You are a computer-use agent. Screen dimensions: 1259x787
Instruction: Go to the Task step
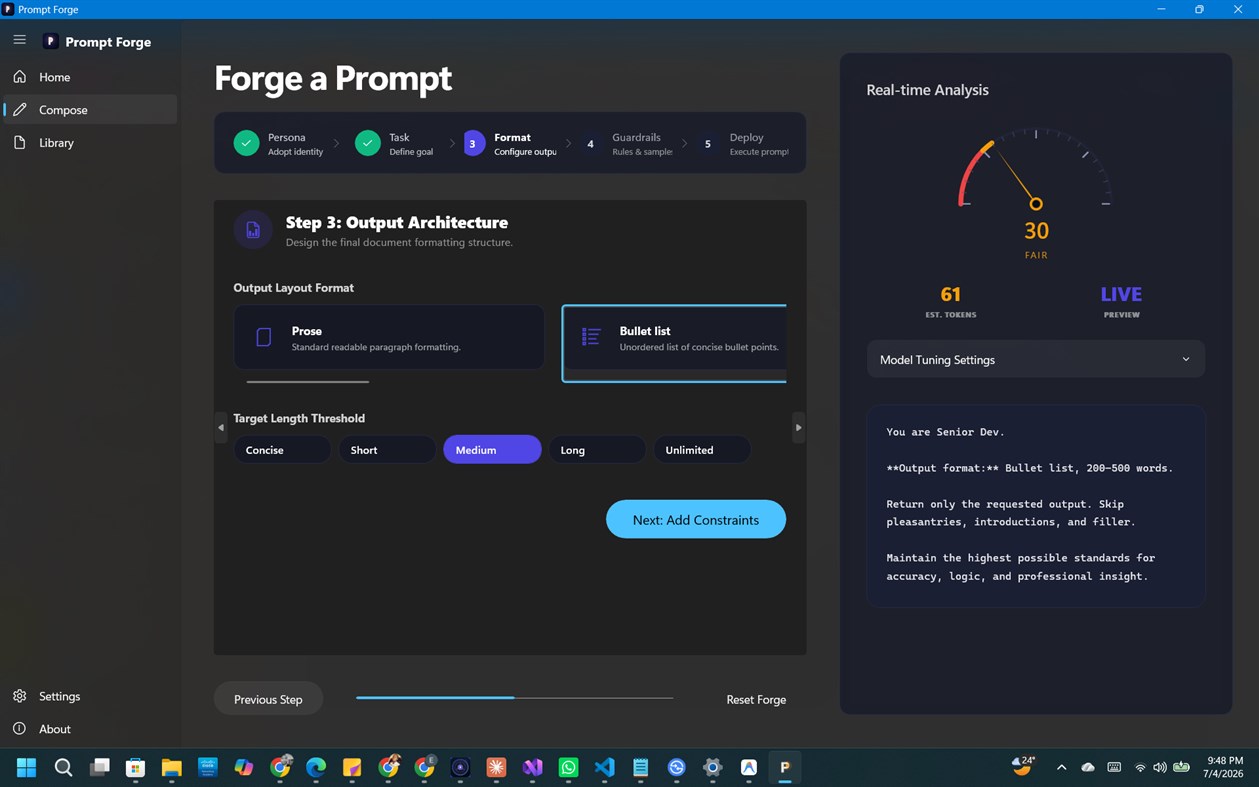tap(394, 143)
